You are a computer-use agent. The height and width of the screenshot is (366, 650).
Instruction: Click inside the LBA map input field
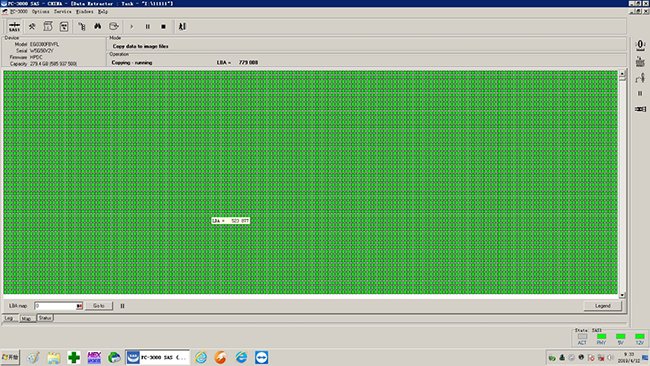point(56,306)
